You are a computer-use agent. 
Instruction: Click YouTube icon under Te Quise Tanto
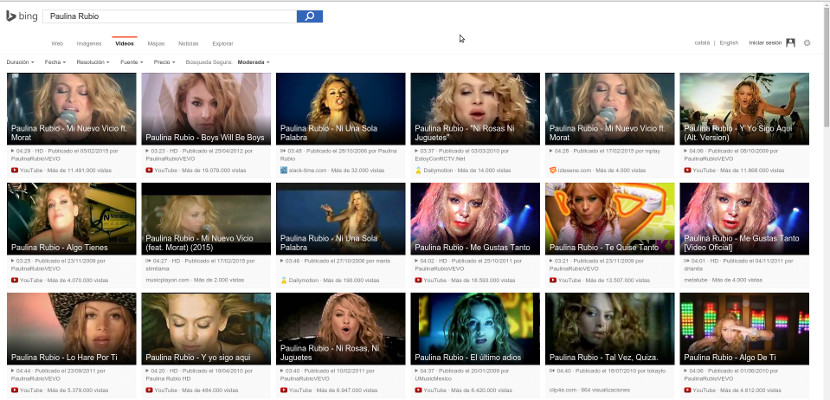[x=553, y=280]
